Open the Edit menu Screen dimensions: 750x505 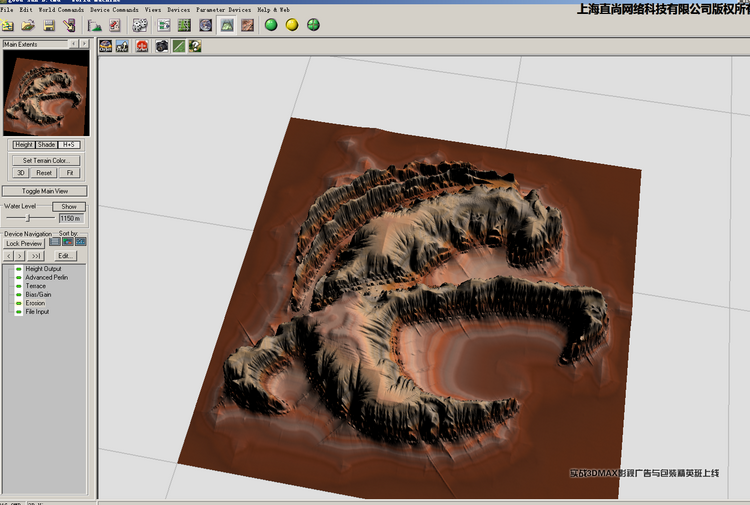26,10
